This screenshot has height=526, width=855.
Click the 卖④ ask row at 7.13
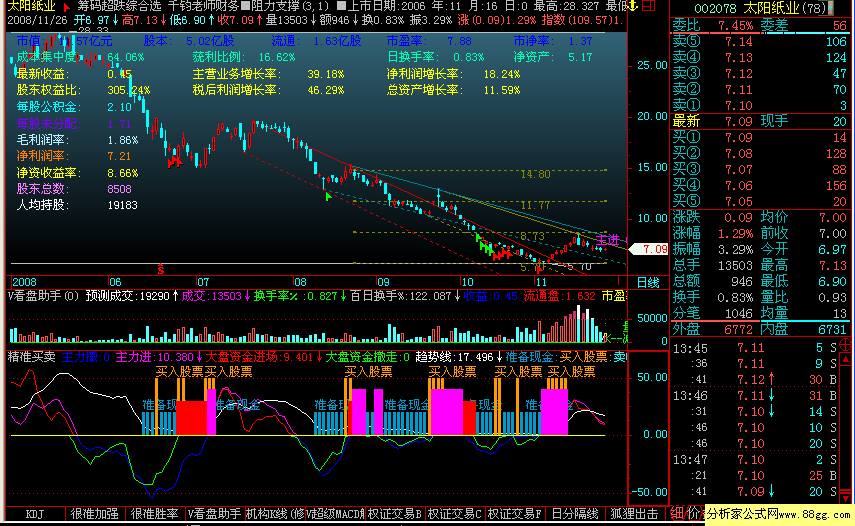pos(759,57)
